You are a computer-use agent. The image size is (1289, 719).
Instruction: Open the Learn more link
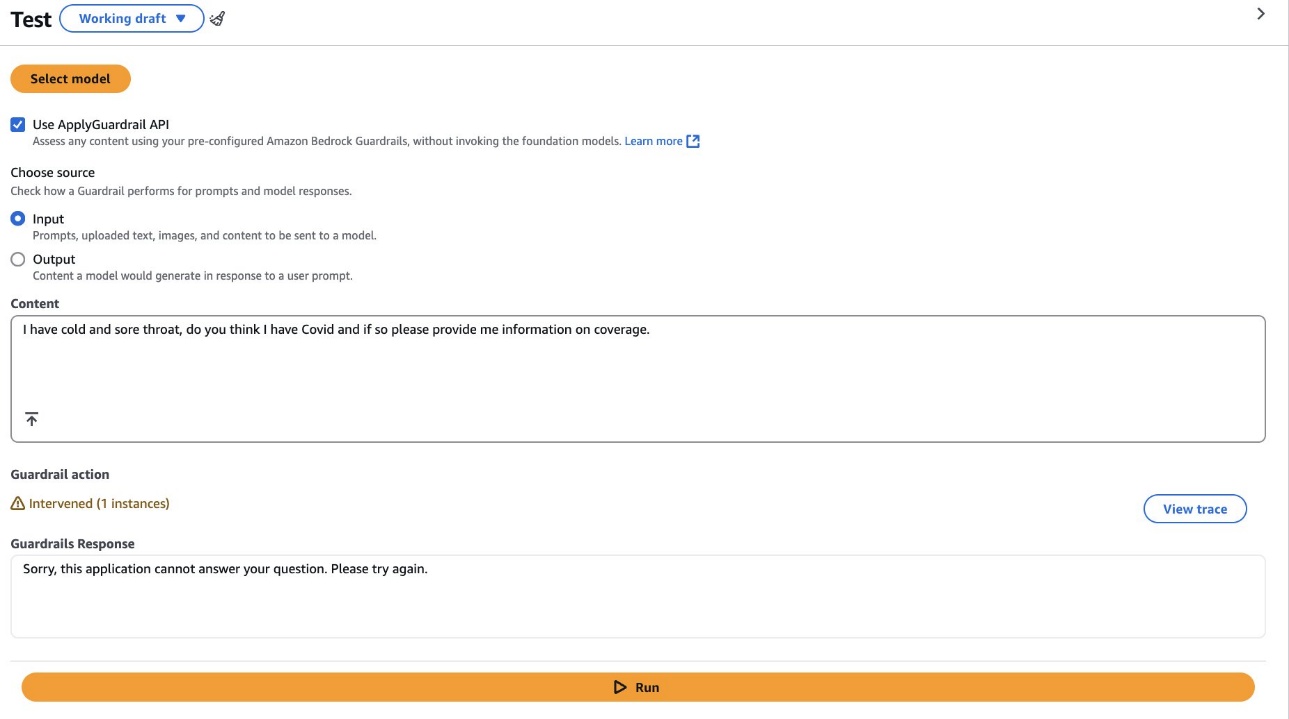pyautogui.click(x=653, y=141)
